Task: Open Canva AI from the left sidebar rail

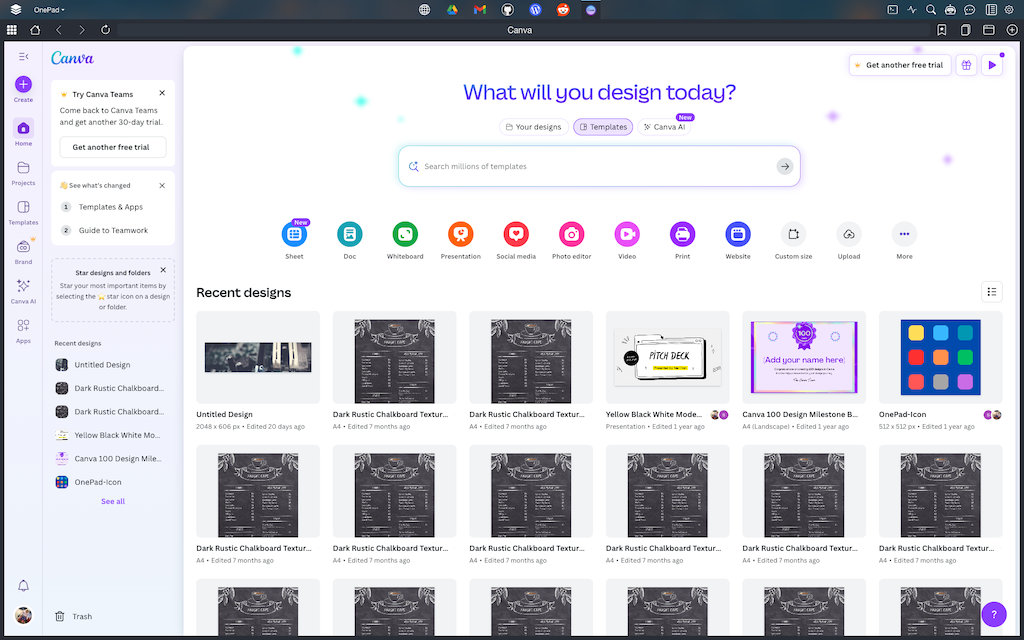Action: (23, 286)
